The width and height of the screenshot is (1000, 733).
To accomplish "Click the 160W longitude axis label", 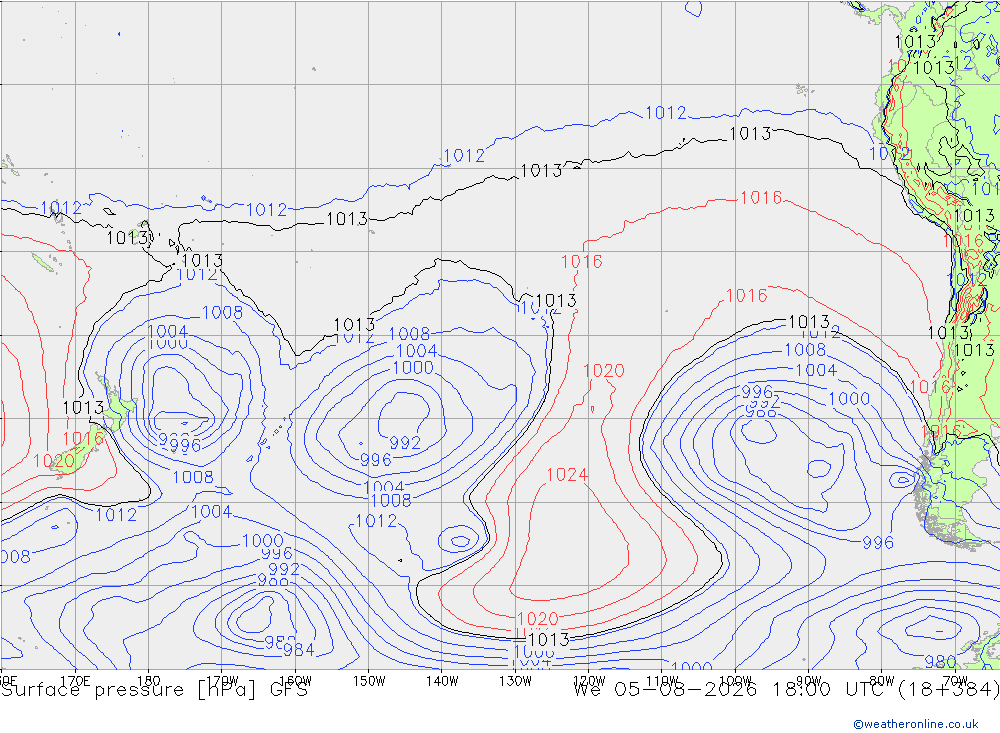I will pyautogui.click(x=295, y=681).
